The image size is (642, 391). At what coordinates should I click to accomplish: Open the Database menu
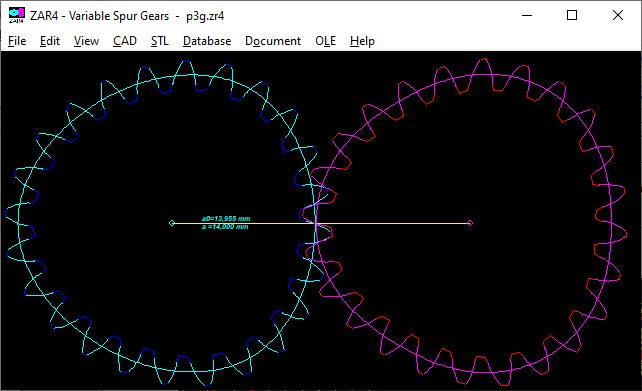tap(207, 41)
